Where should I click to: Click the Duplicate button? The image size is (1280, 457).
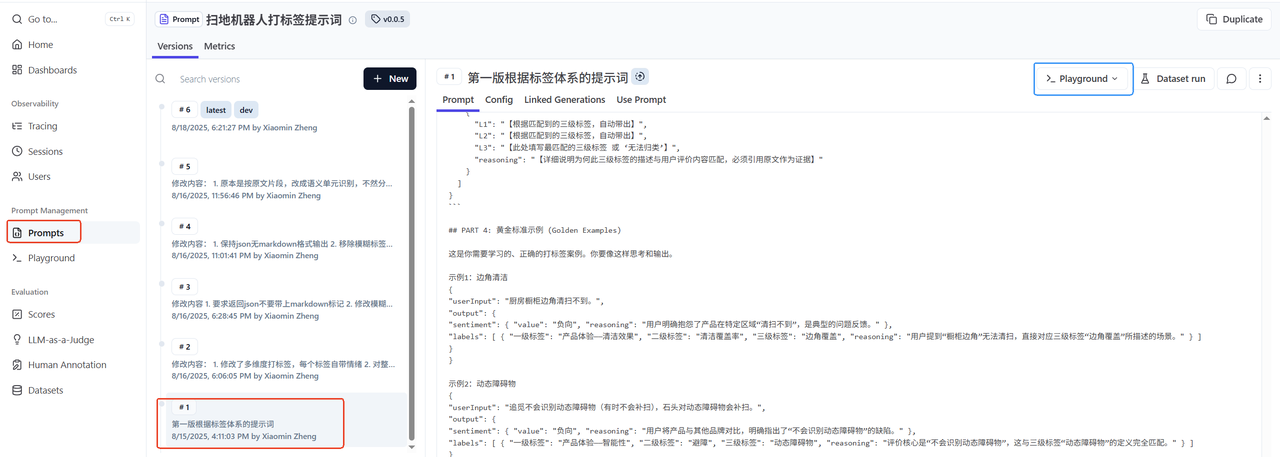coord(1234,19)
